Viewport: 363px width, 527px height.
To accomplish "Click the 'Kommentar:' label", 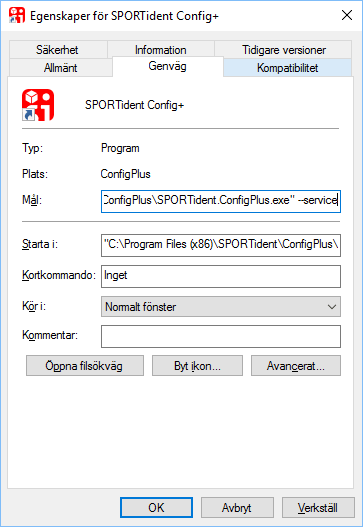I will click(x=50, y=335).
